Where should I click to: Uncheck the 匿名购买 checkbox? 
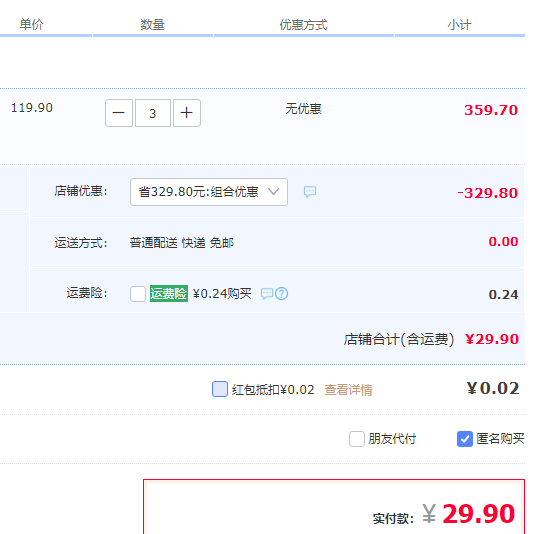465,439
